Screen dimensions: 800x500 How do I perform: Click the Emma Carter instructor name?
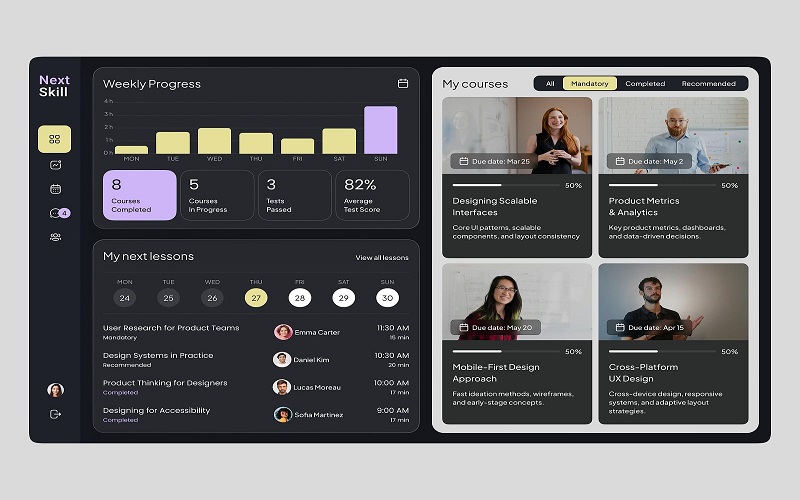coord(317,332)
